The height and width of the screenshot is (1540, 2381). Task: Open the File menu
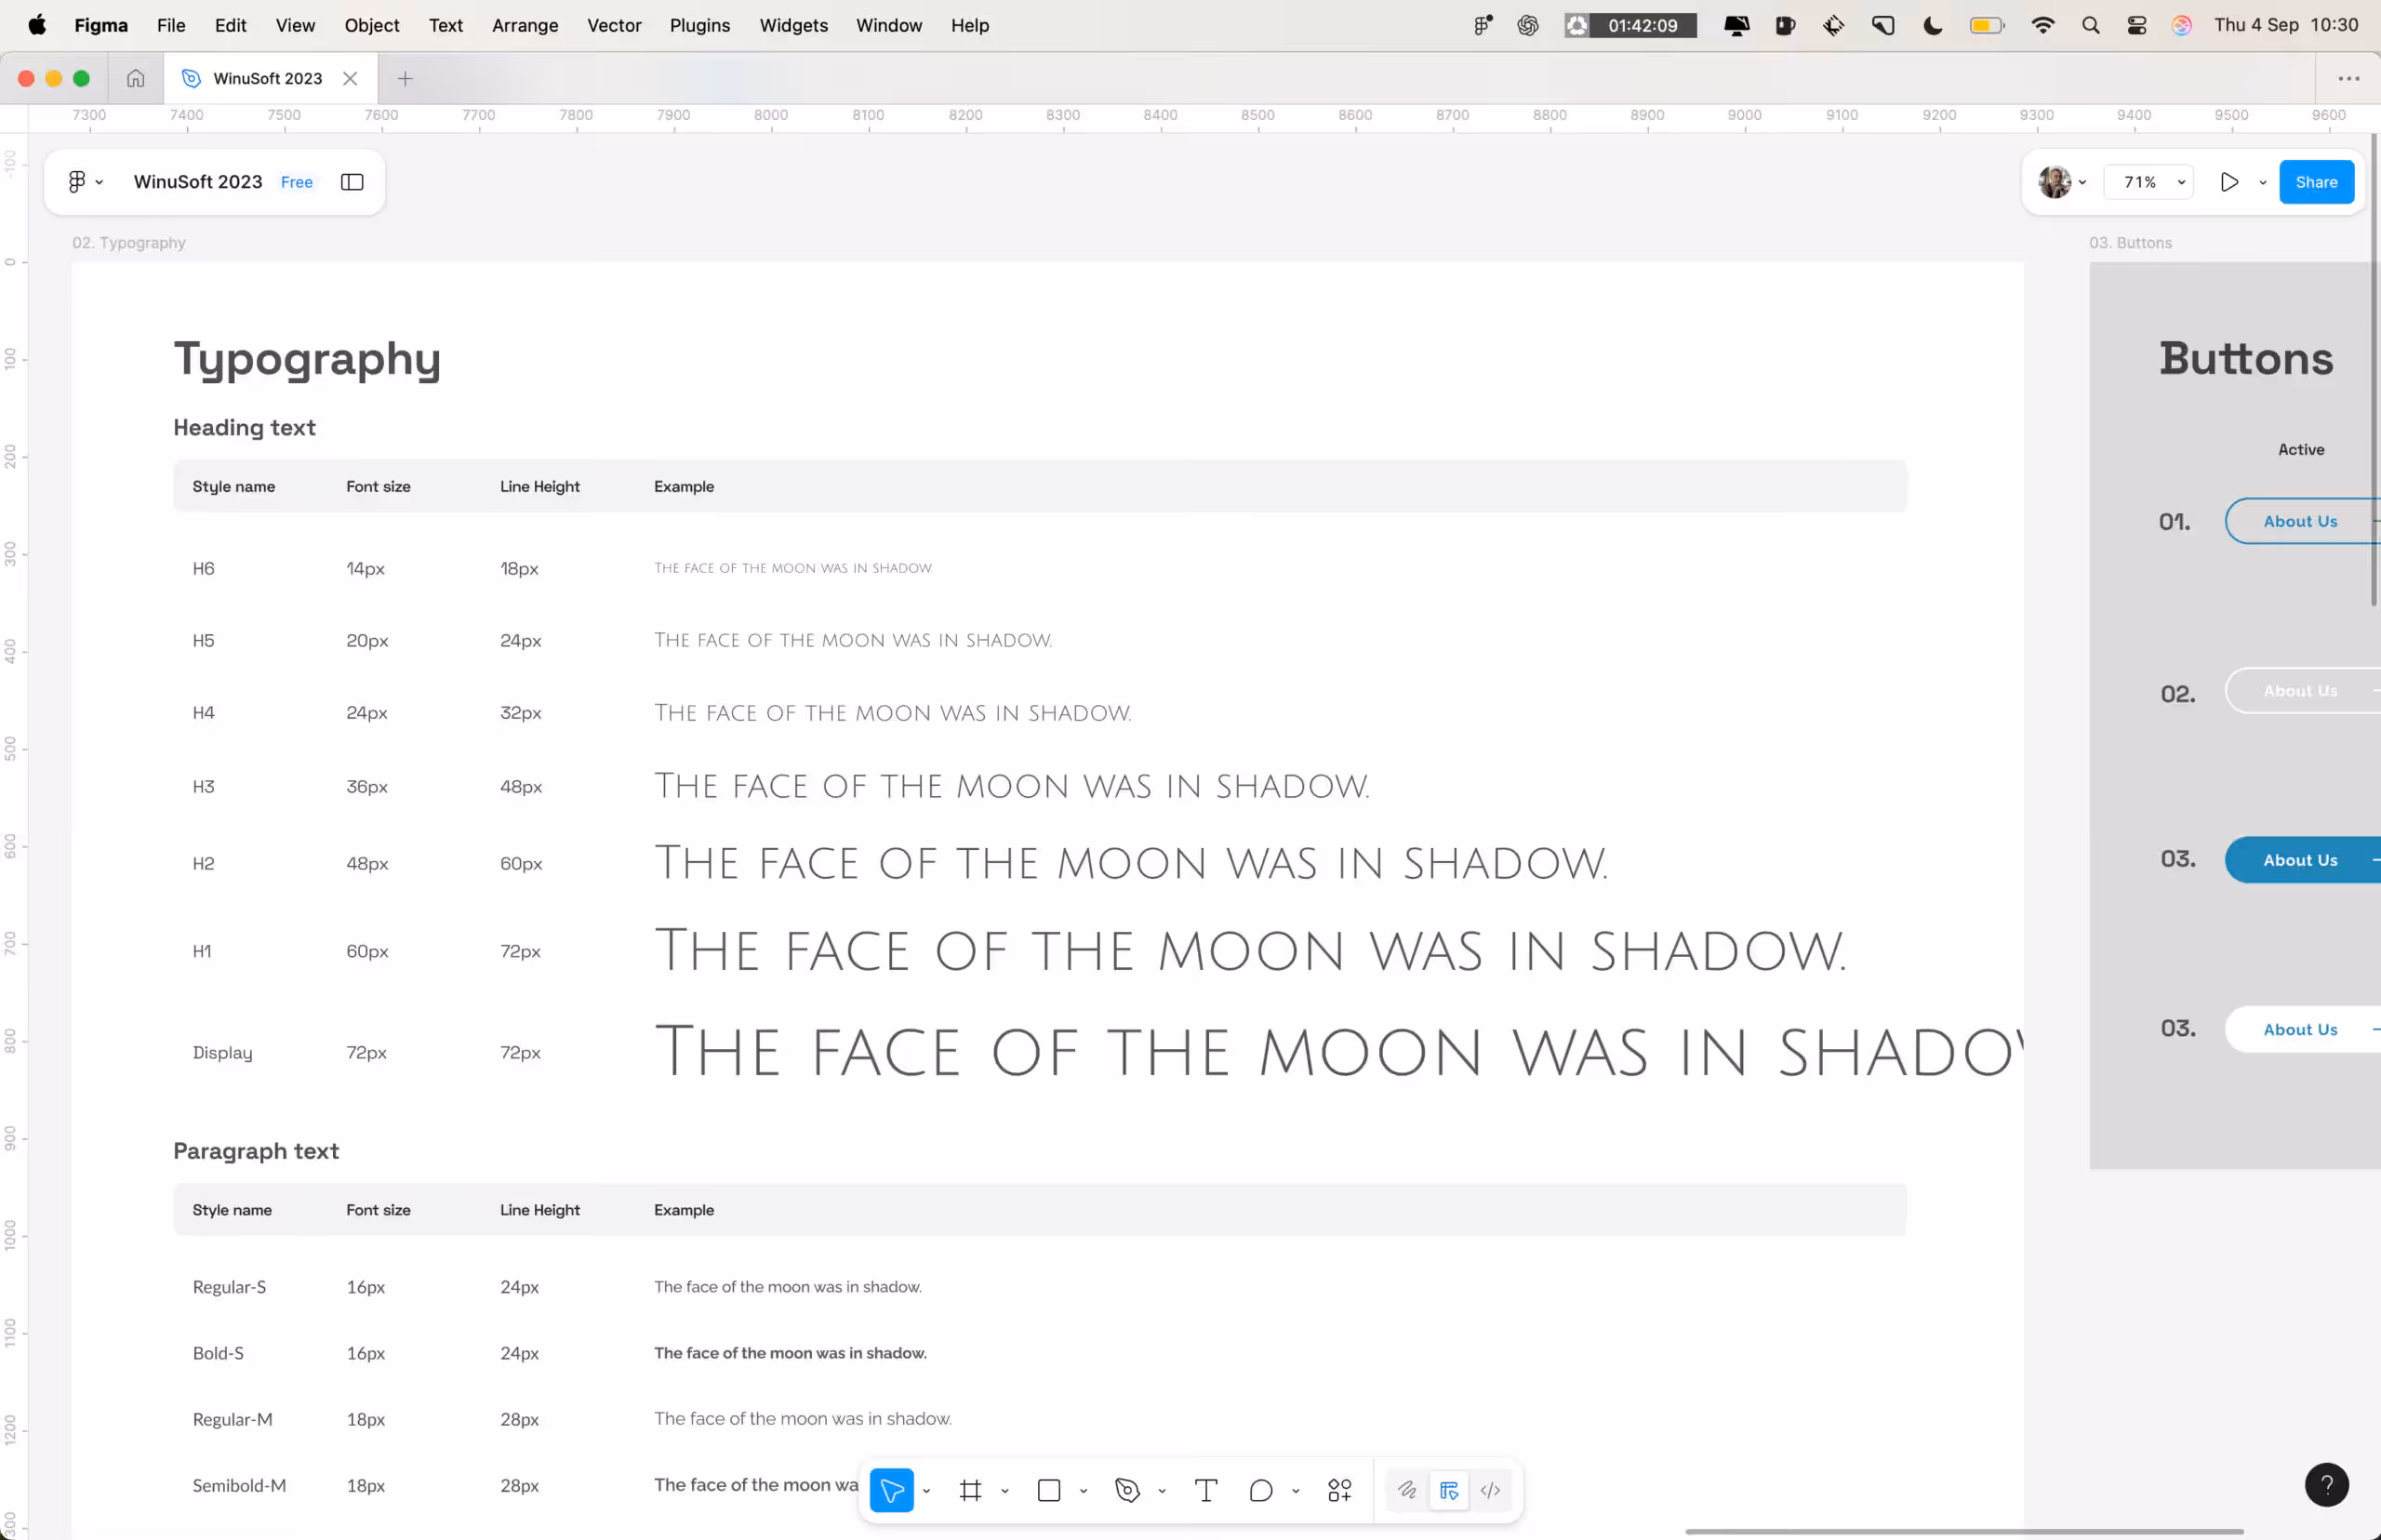(171, 25)
